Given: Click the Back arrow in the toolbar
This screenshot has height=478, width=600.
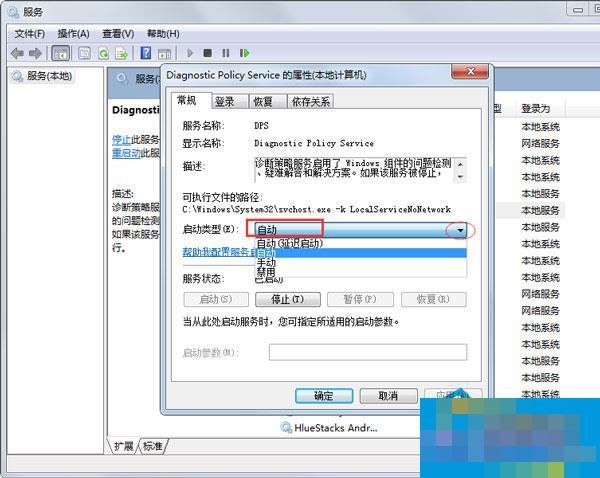Looking at the screenshot, I should 17,53.
